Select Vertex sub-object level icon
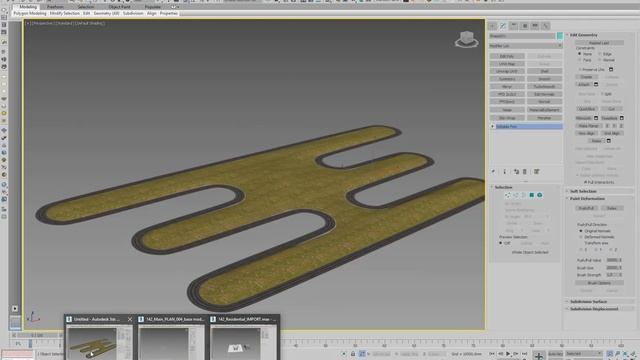 click(507, 196)
